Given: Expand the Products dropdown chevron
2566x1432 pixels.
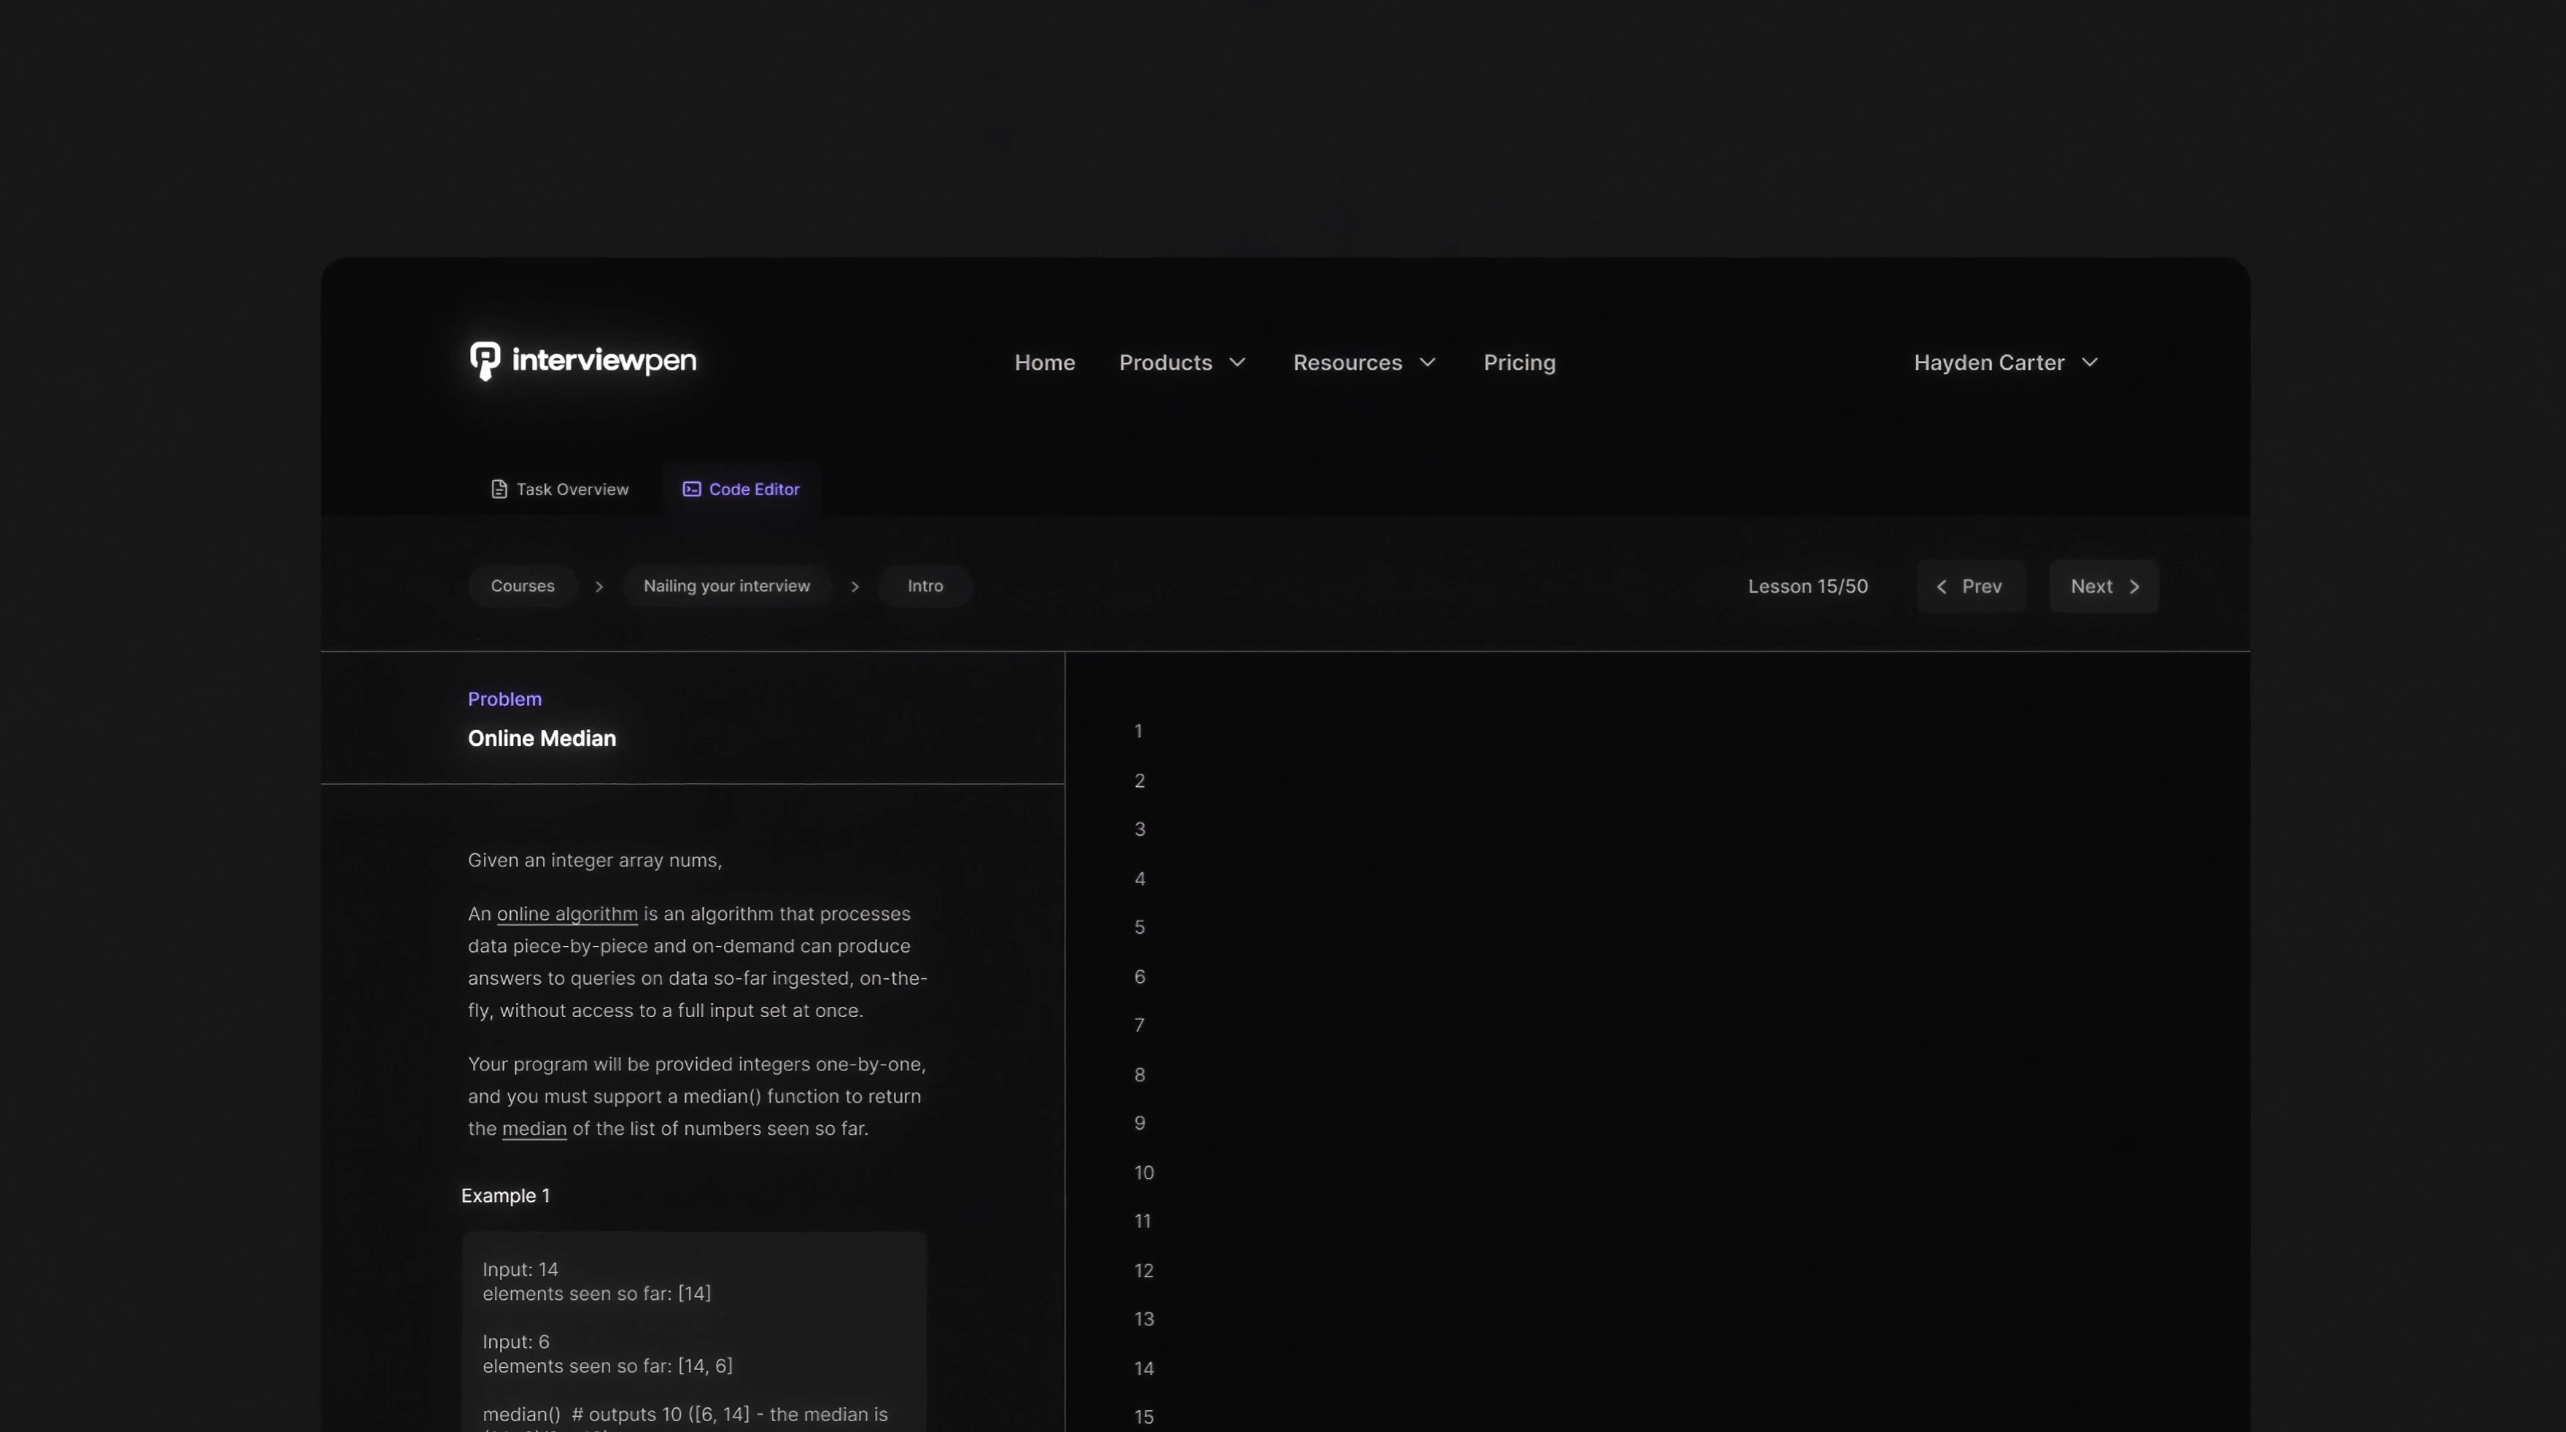Looking at the screenshot, I should (x=1237, y=362).
